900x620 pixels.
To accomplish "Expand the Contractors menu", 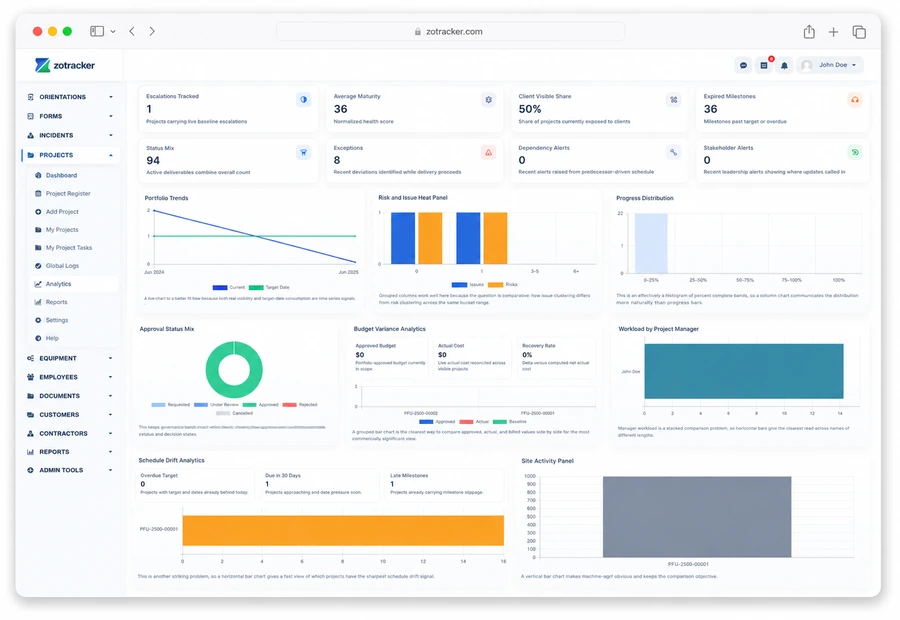I will tap(71, 433).
